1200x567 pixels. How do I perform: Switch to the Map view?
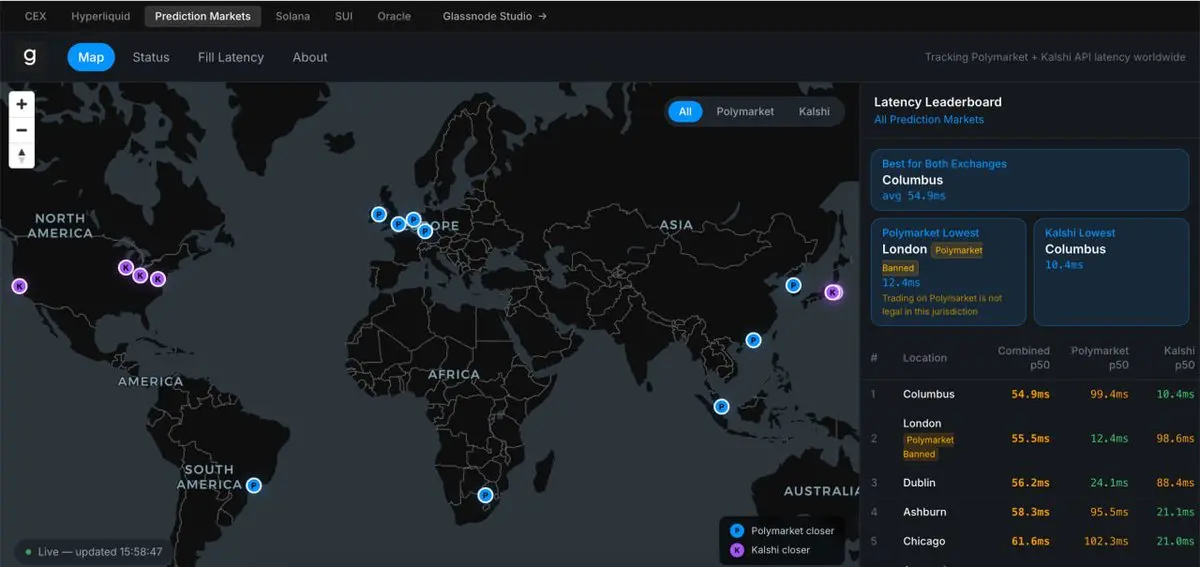click(91, 57)
